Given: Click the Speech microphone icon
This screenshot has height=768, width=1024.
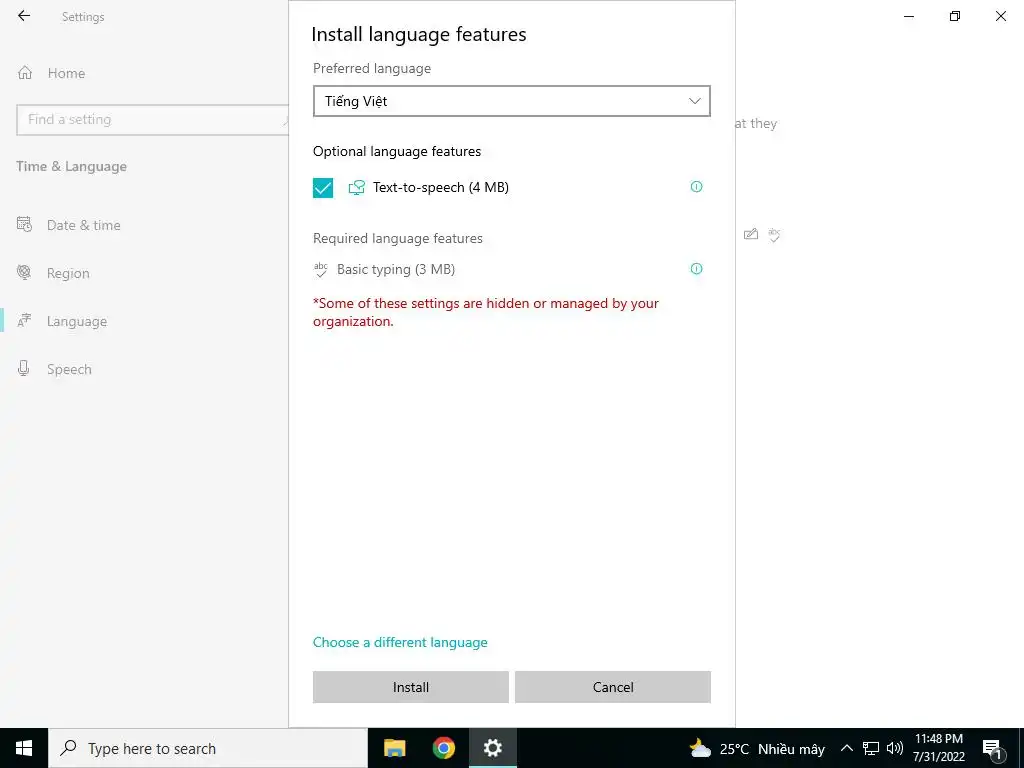Looking at the screenshot, I should [24, 368].
